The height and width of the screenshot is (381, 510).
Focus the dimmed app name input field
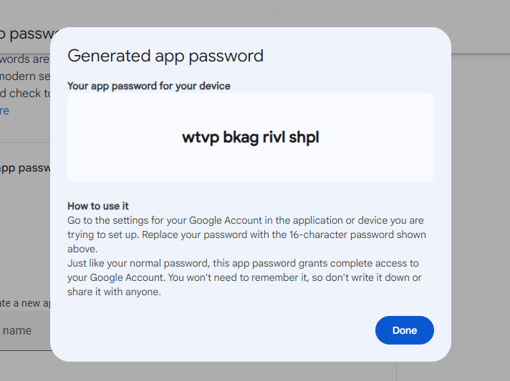(x=25, y=331)
